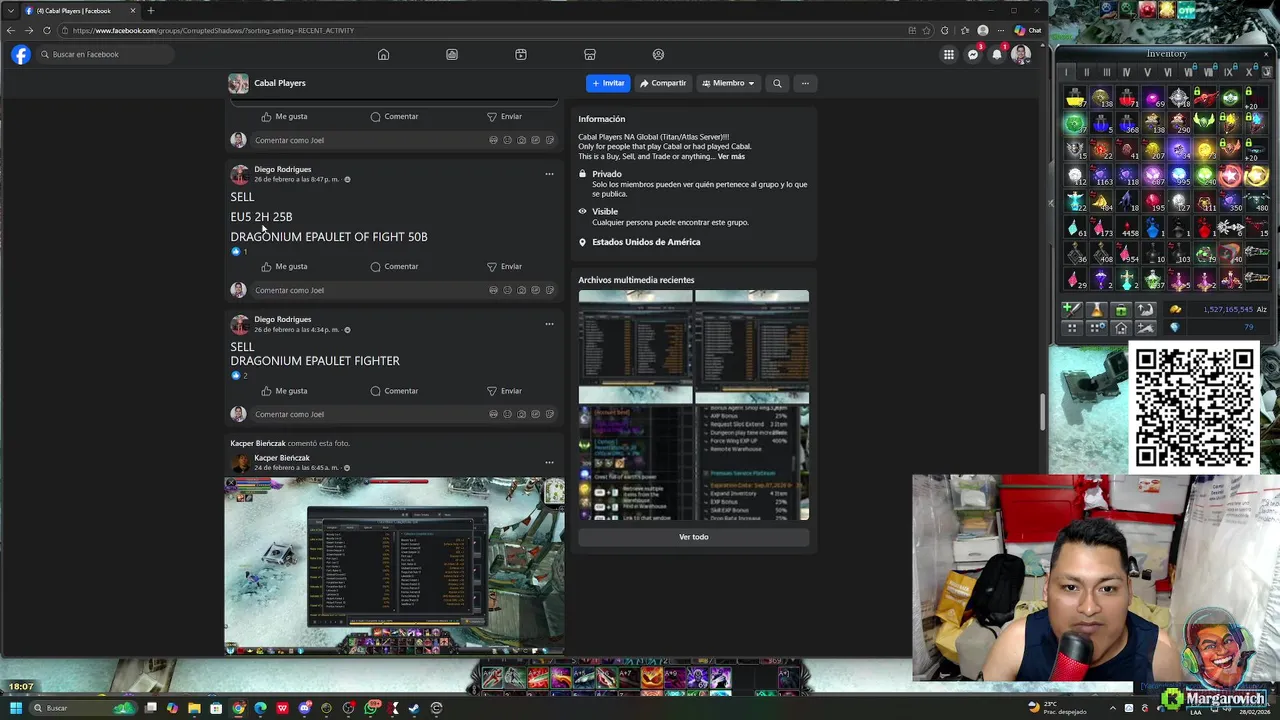
Task: Open right recent media thumbnail
Action: point(752,346)
